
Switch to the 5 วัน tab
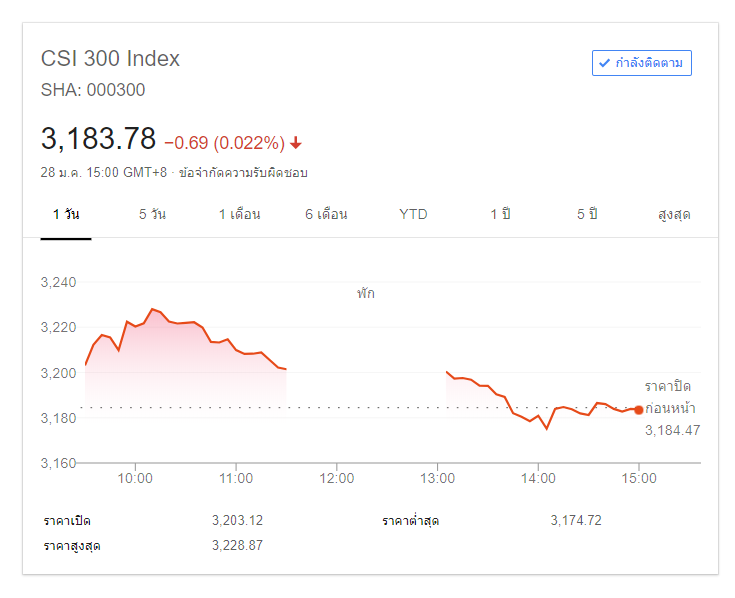pyautogui.click(x=152, y=215)
